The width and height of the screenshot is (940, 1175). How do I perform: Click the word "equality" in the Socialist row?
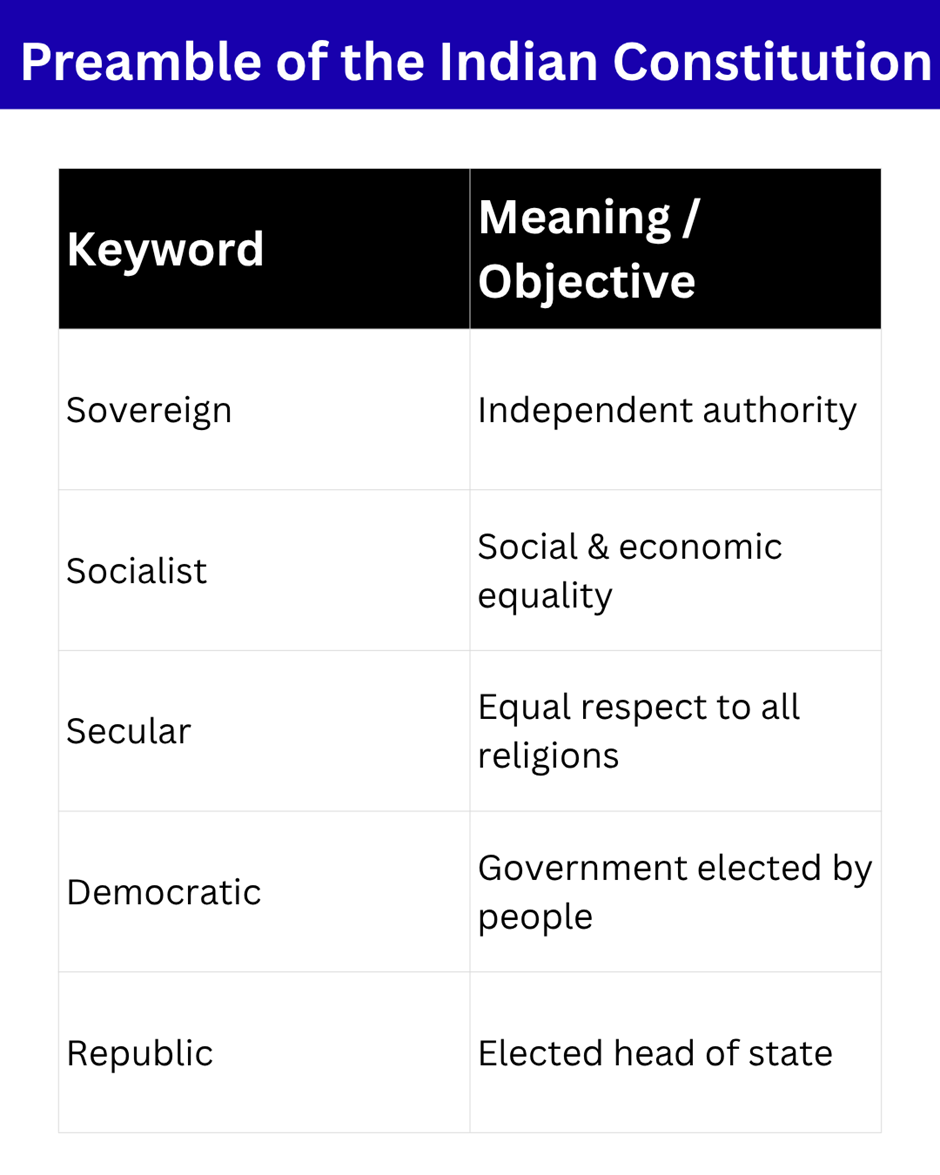pos(545,597)
